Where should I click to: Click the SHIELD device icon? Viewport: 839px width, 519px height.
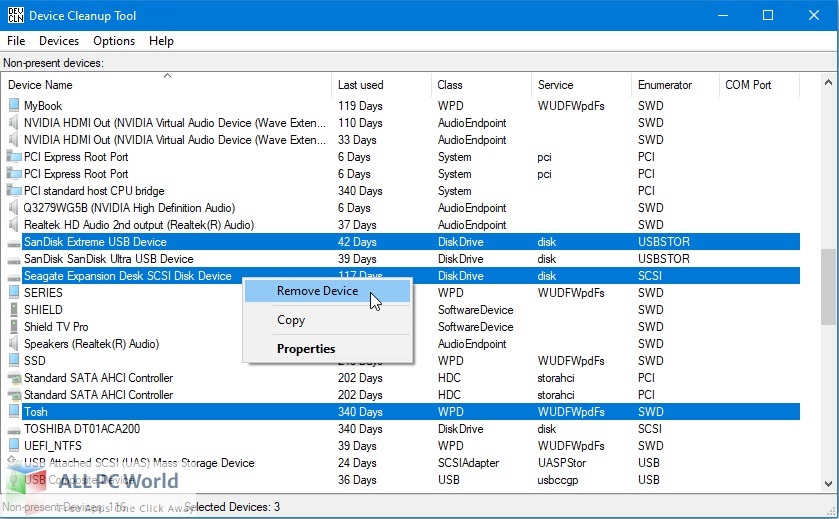tap(14, 310)
